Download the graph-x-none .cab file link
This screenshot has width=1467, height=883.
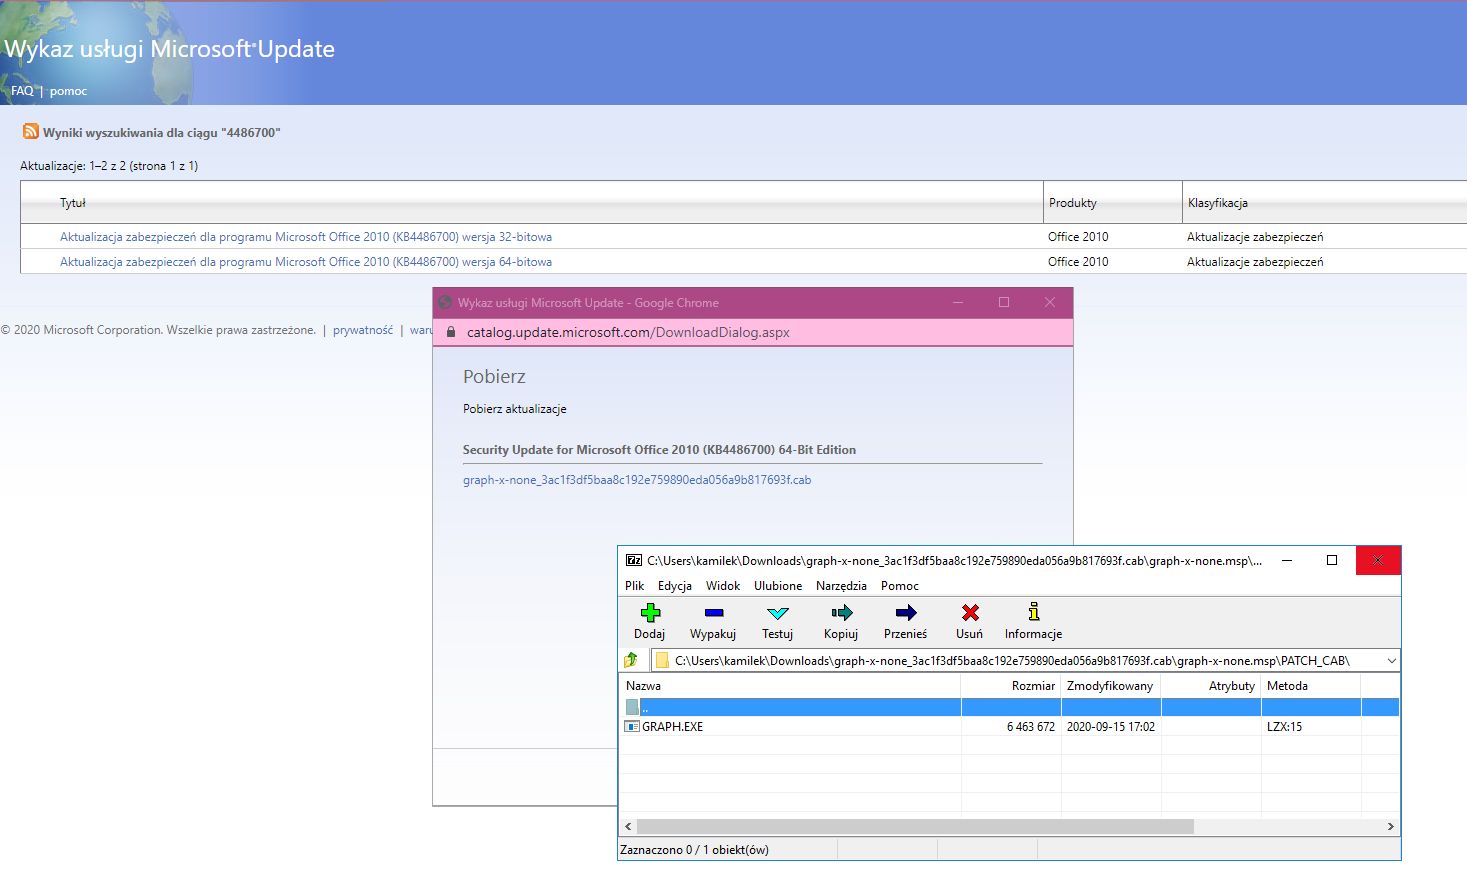(637, 480)
